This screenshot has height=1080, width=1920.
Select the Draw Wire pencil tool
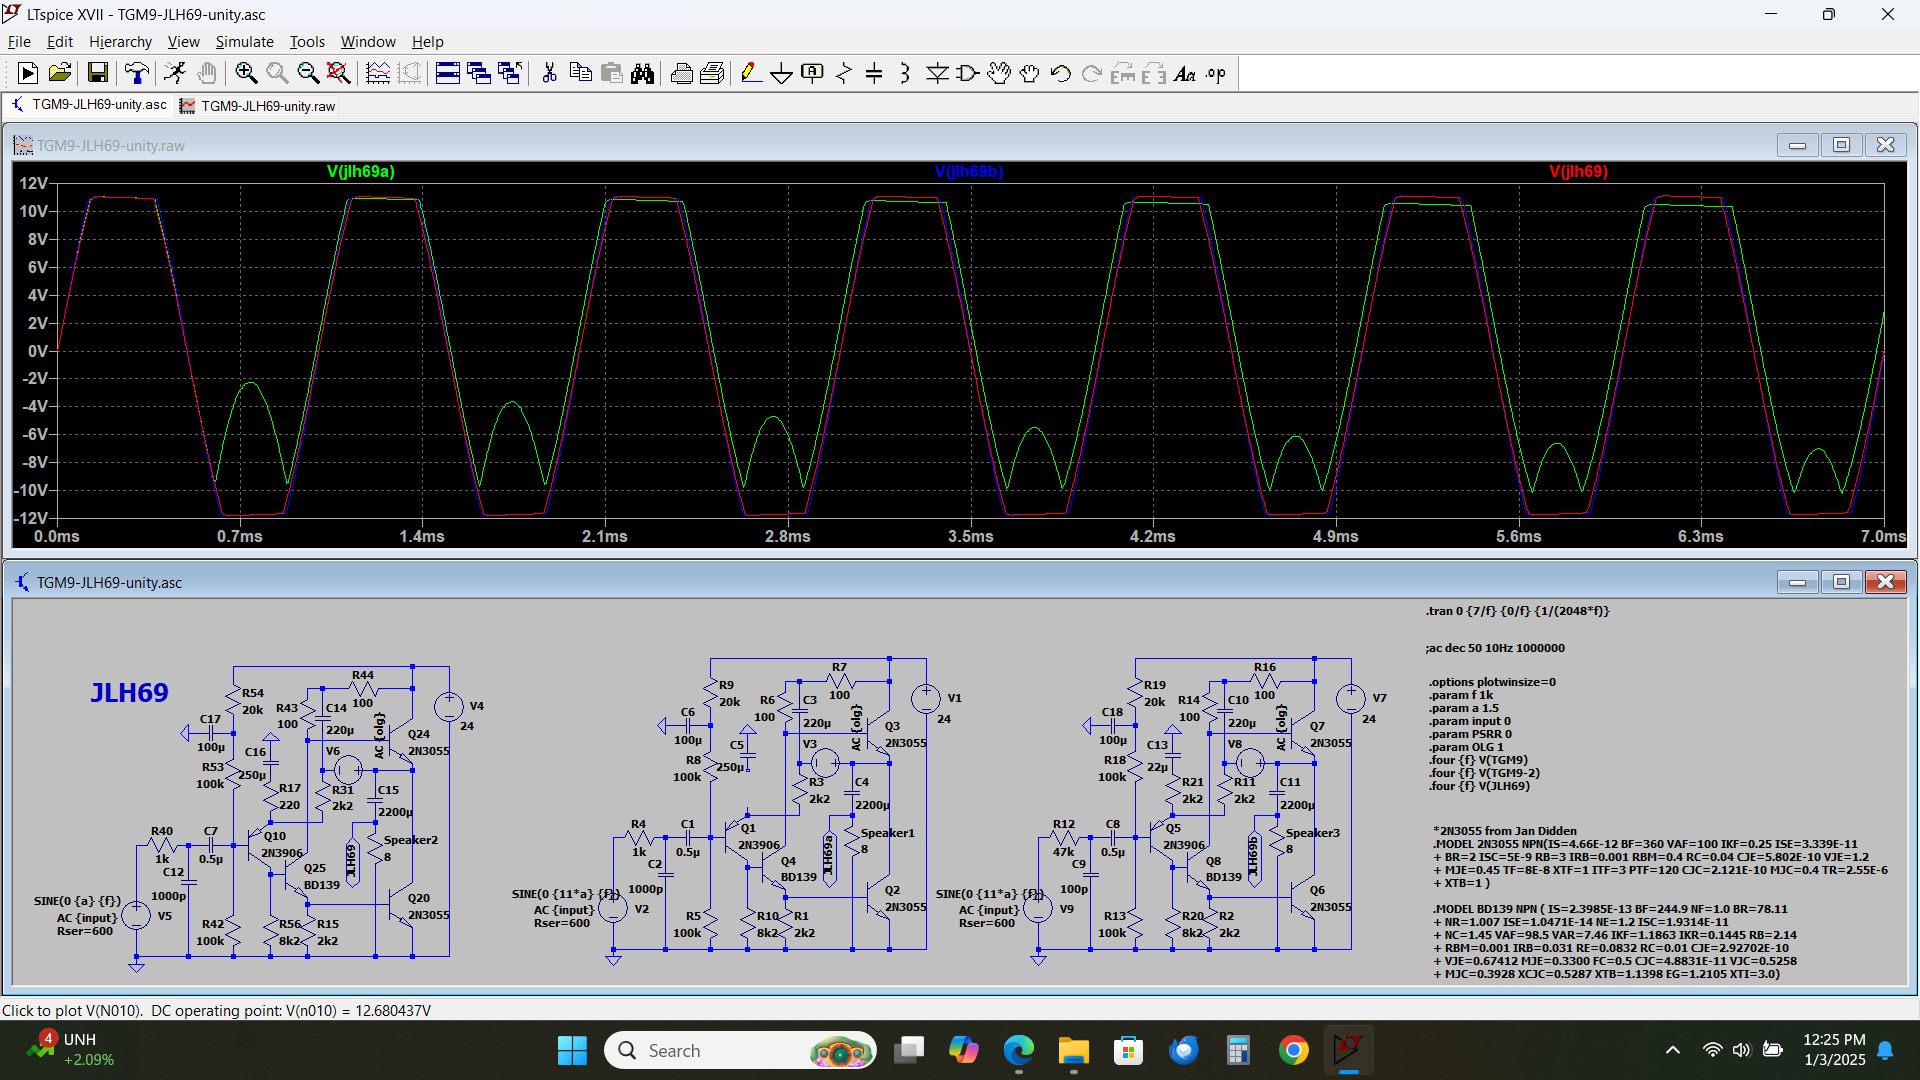pyautogui.click(x=751, y=73)
